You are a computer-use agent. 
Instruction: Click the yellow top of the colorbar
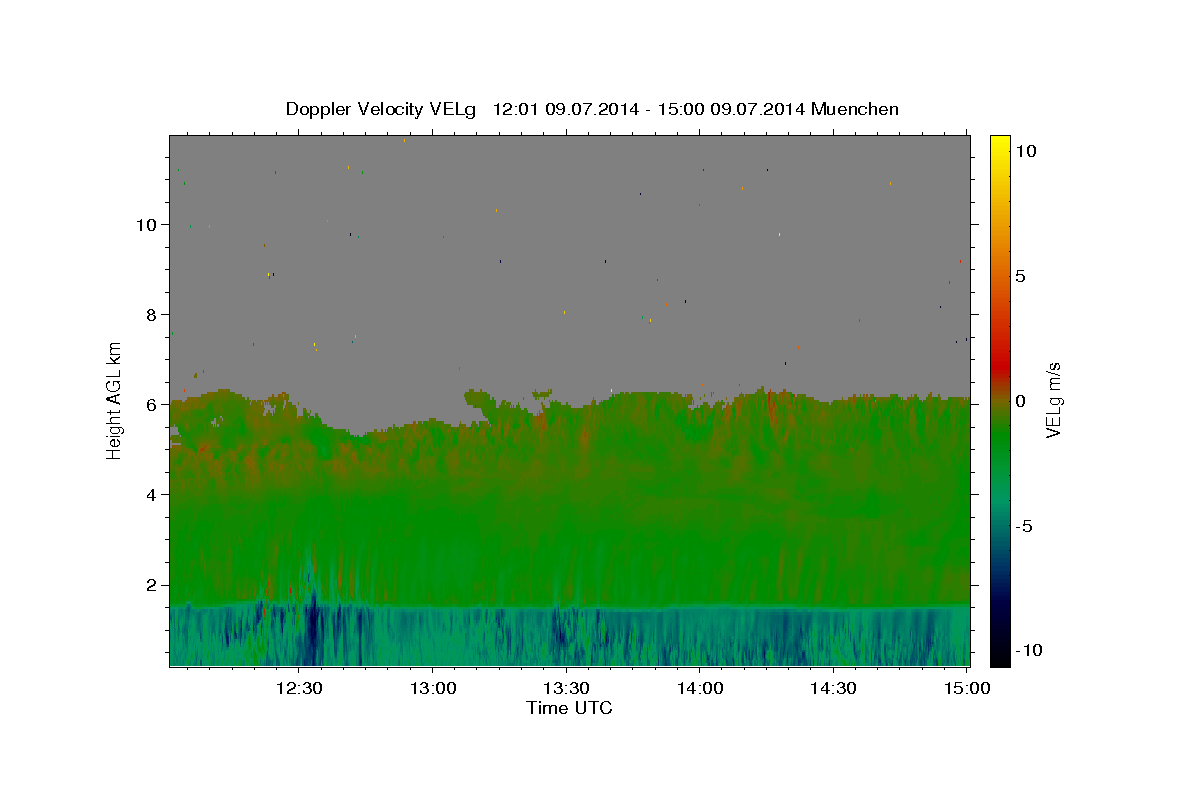[999, 143]
